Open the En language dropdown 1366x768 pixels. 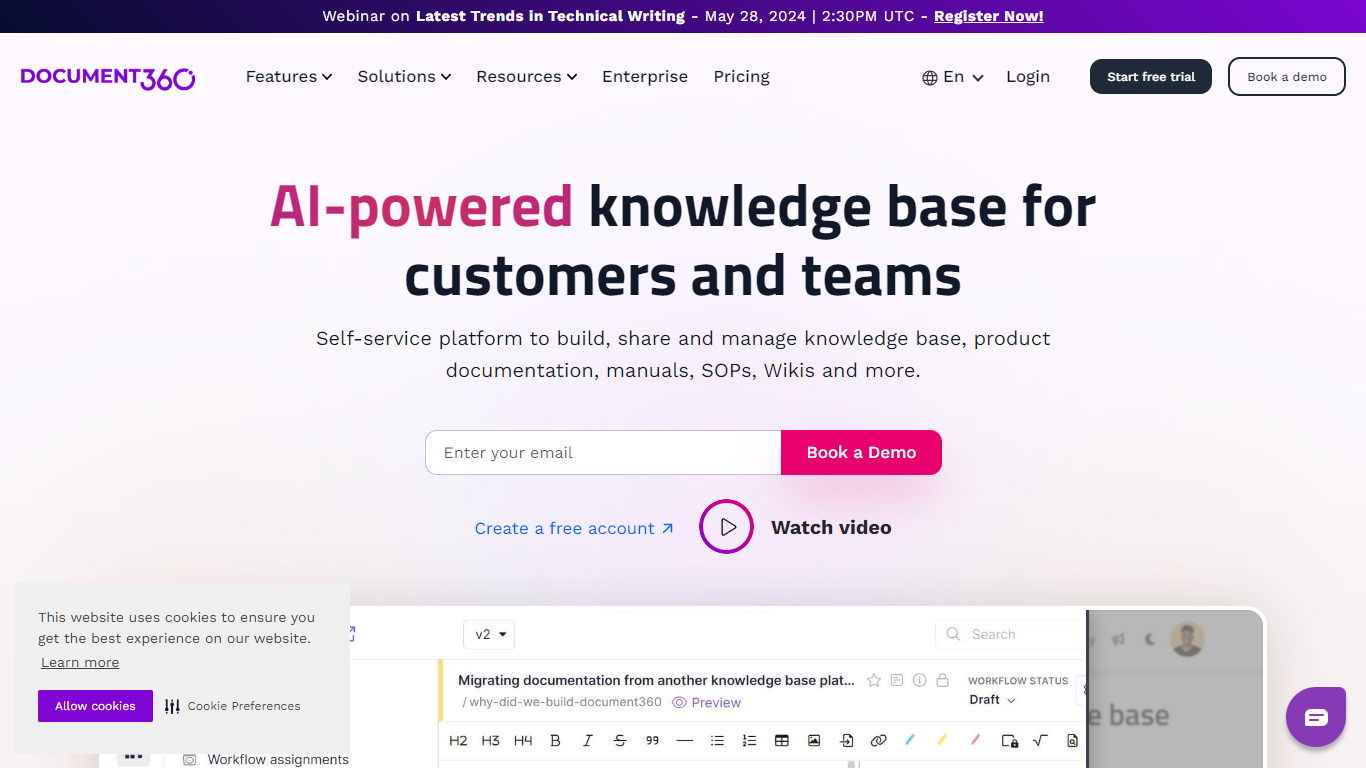click(954, 77)
